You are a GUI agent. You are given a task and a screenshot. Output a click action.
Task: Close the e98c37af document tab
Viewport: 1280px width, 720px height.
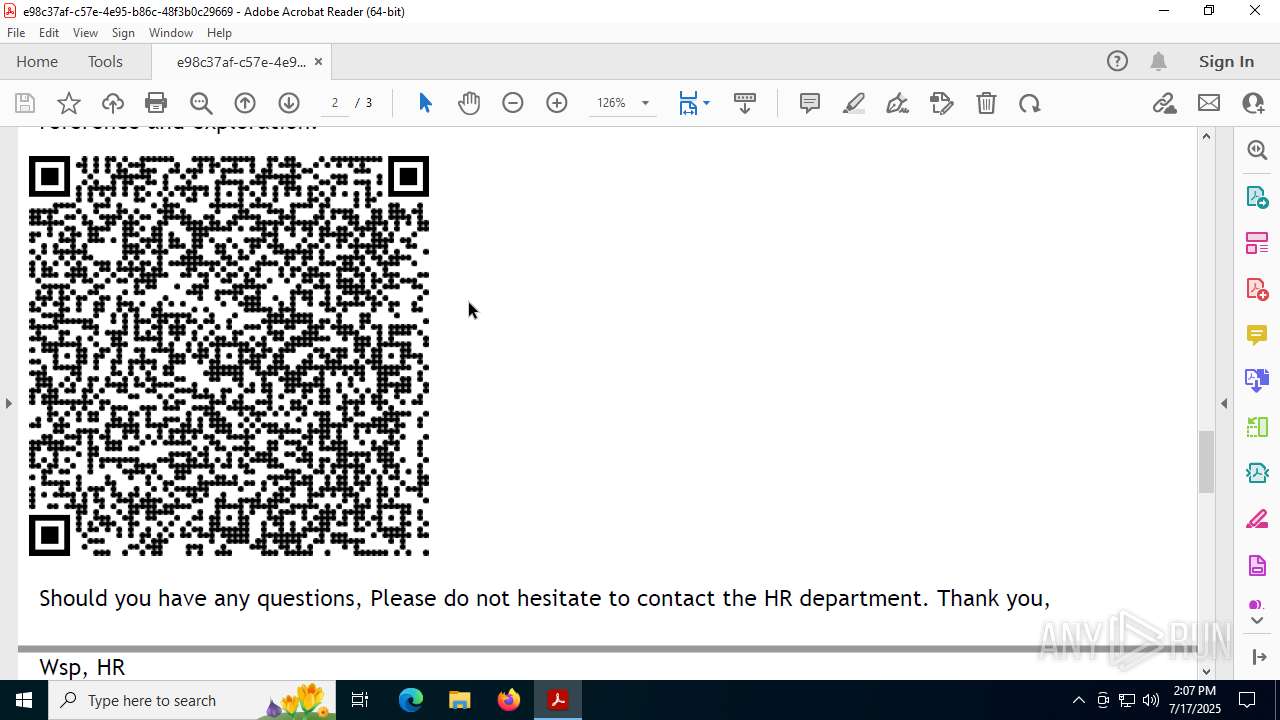pyautogui.click(x=318, y=62)
